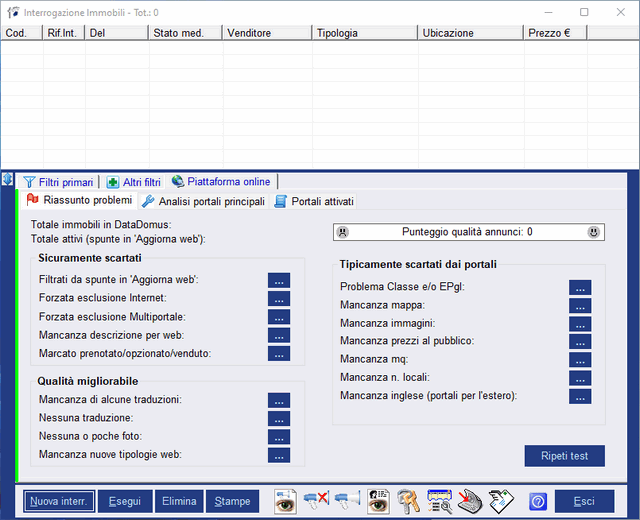Image resolution: width=640 pixels, height=520 pixels.
Task: Sort by the Cod. column header
Action: (22, 33)
